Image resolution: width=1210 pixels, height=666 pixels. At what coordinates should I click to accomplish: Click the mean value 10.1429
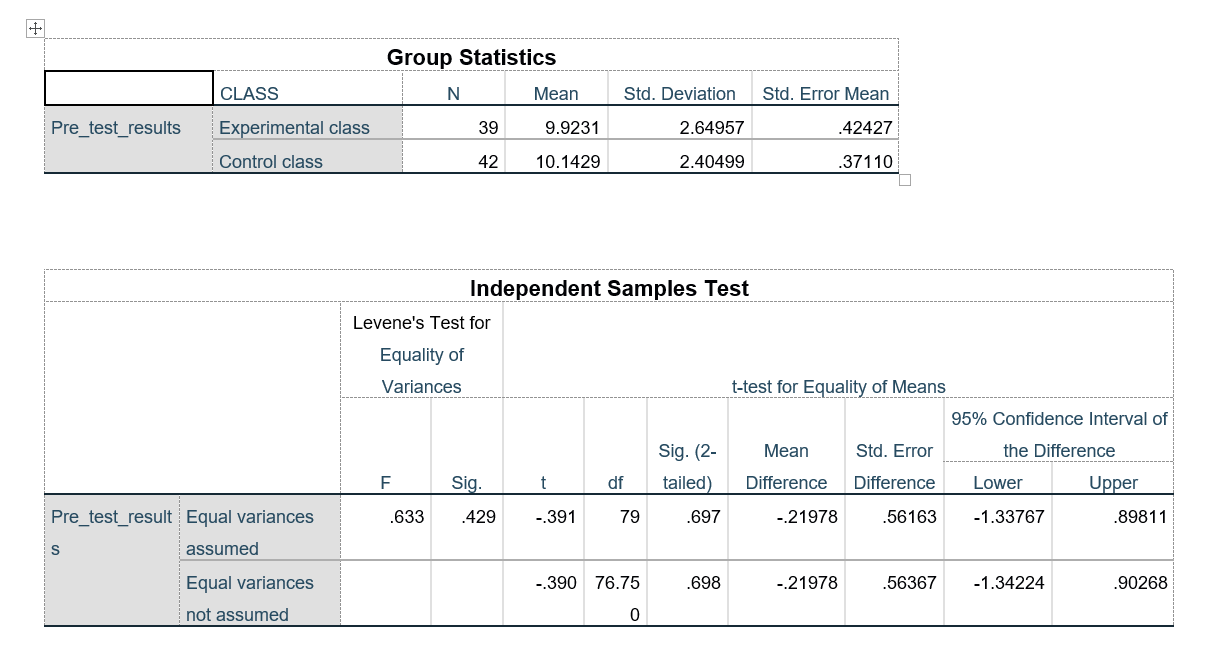tap(568, 162)
